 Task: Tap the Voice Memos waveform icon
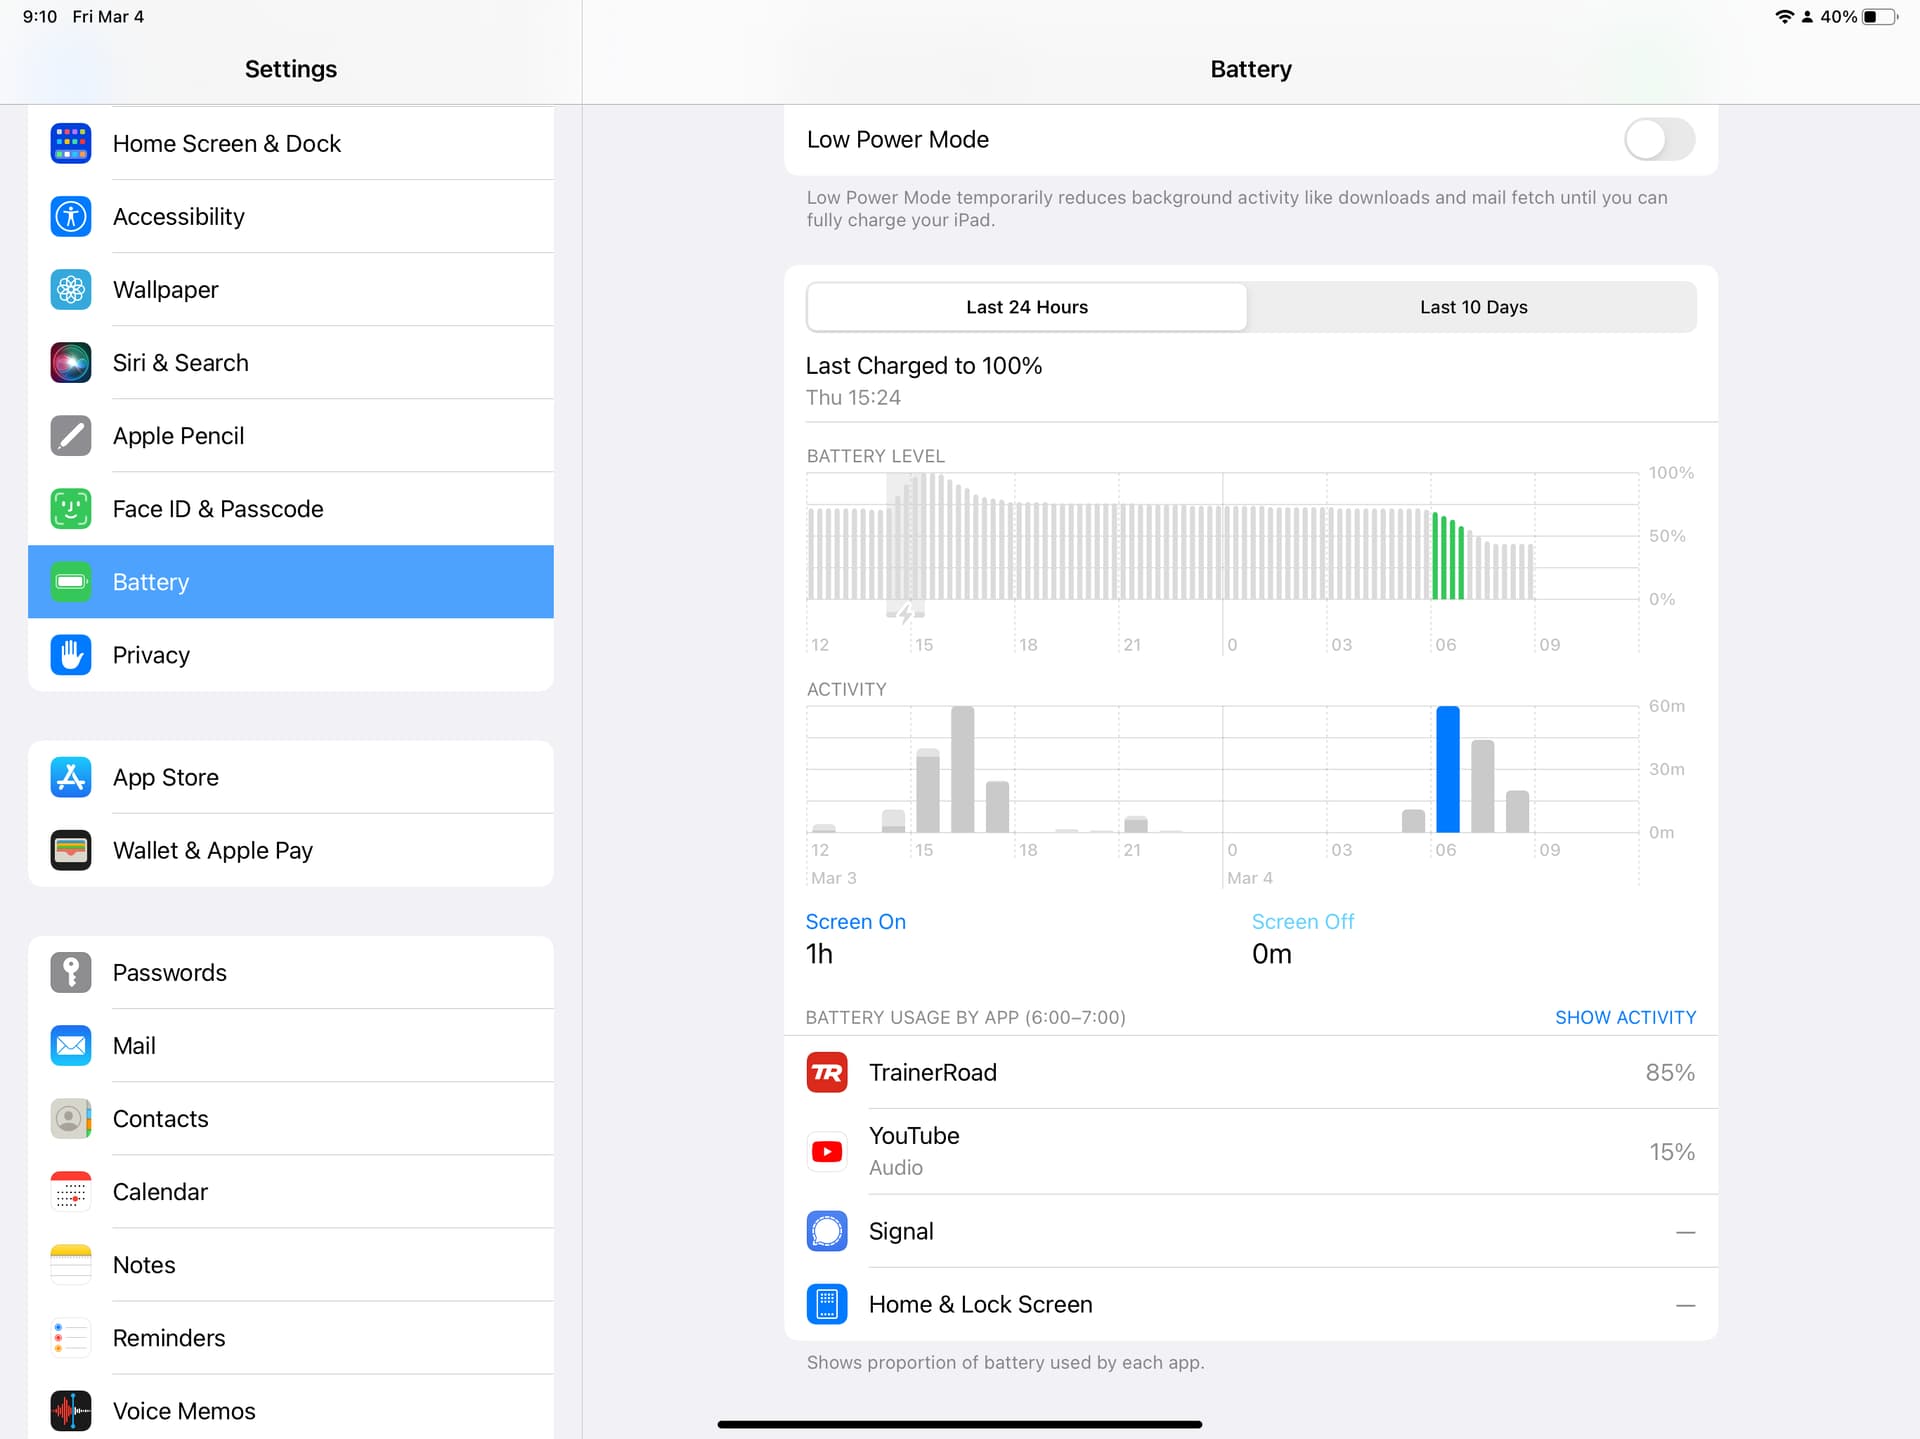pyautogui.click(x=71, y=1410)
